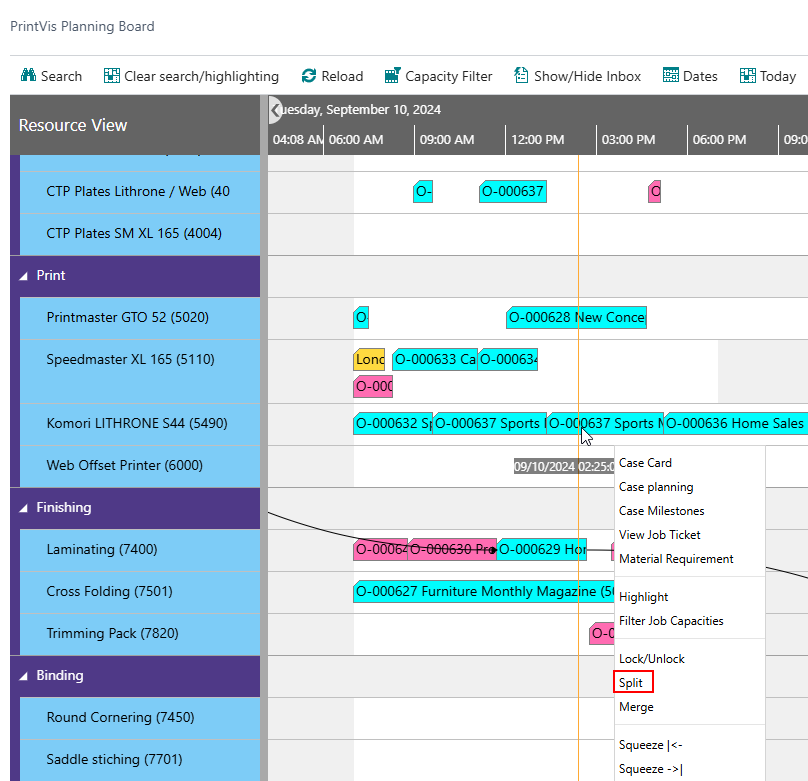Select Trimming Pack (7820) resource row
808x781 pixels.
140,634
